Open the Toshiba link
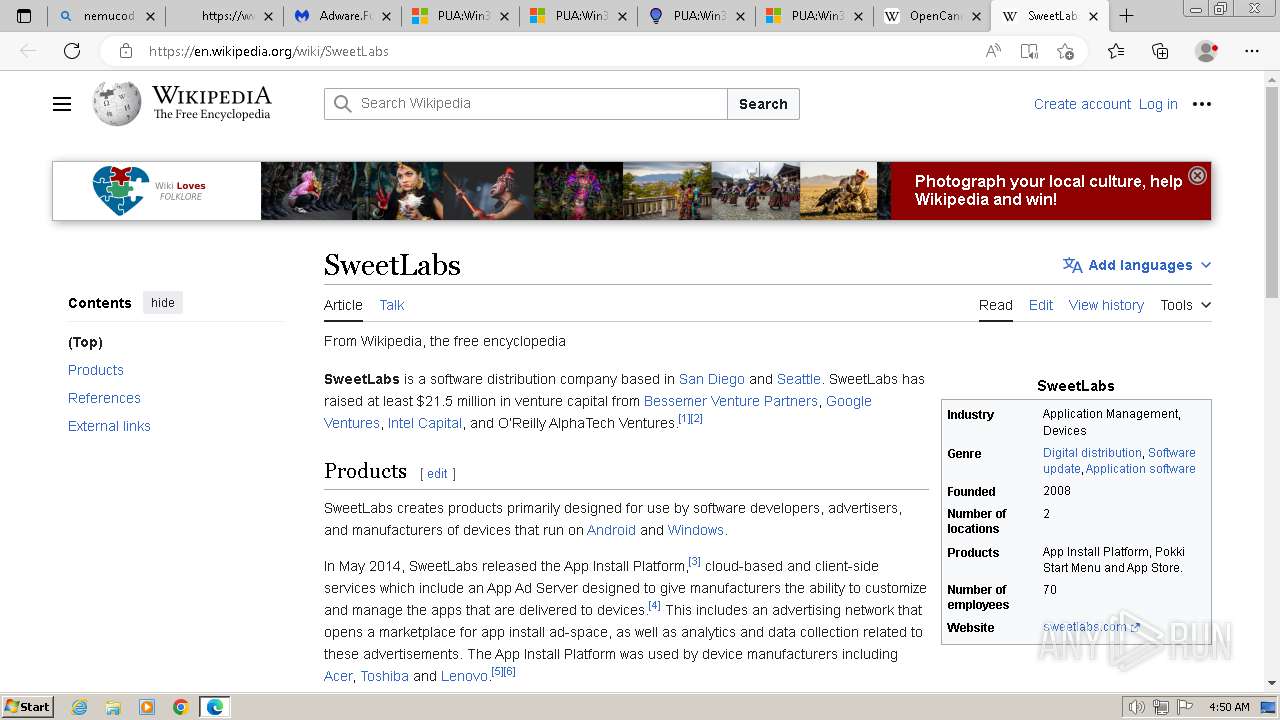 tap(385, 676)
